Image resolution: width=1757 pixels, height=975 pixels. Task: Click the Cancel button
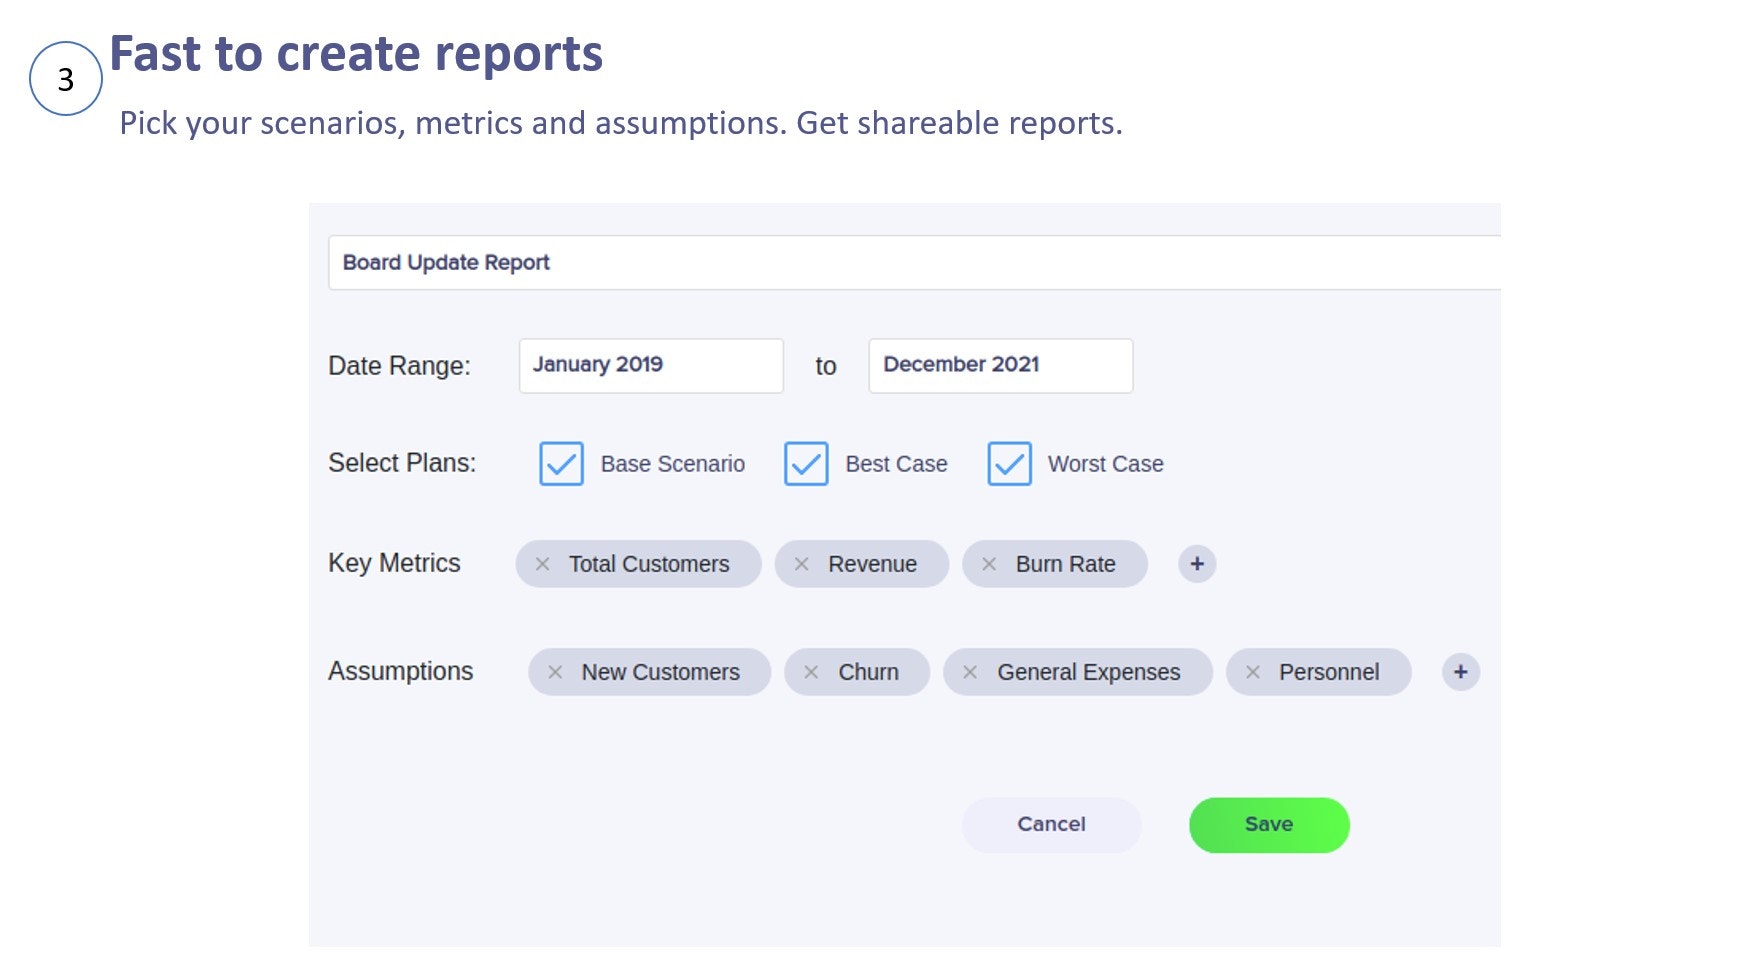[1051, 825]
